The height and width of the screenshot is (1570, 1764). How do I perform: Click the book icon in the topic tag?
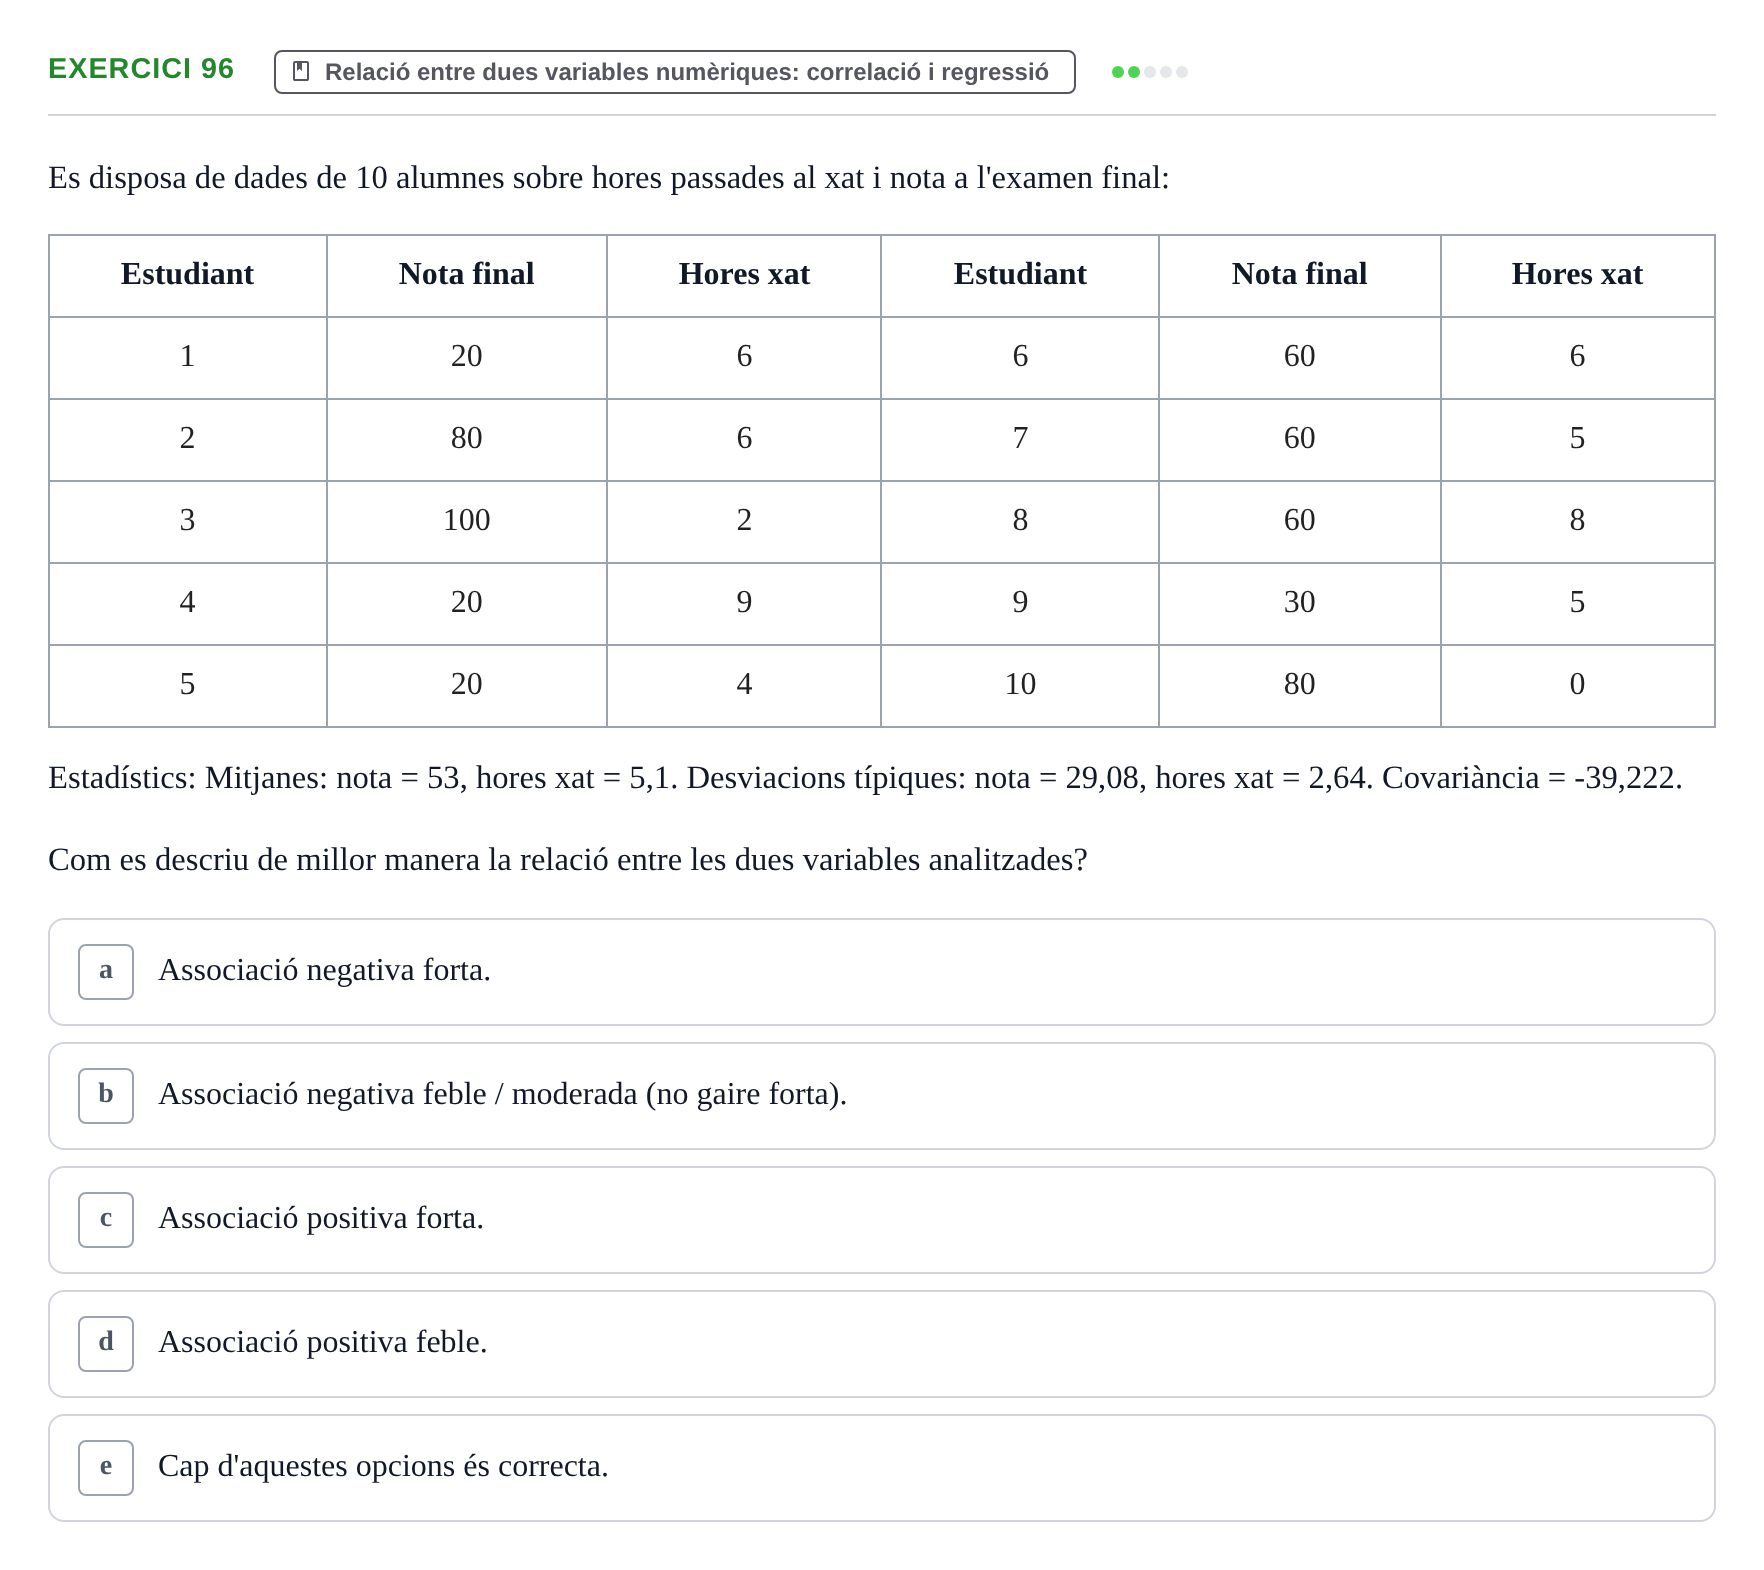[x=300, y=72]
